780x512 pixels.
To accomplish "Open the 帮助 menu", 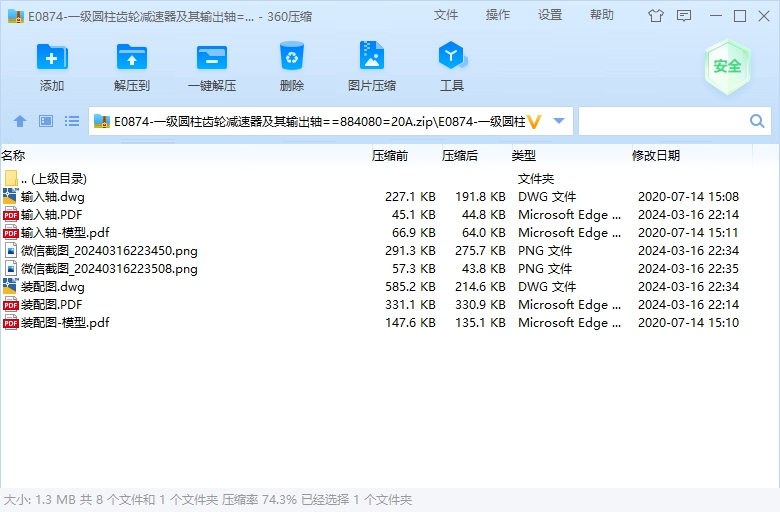I will coord(602,15).
